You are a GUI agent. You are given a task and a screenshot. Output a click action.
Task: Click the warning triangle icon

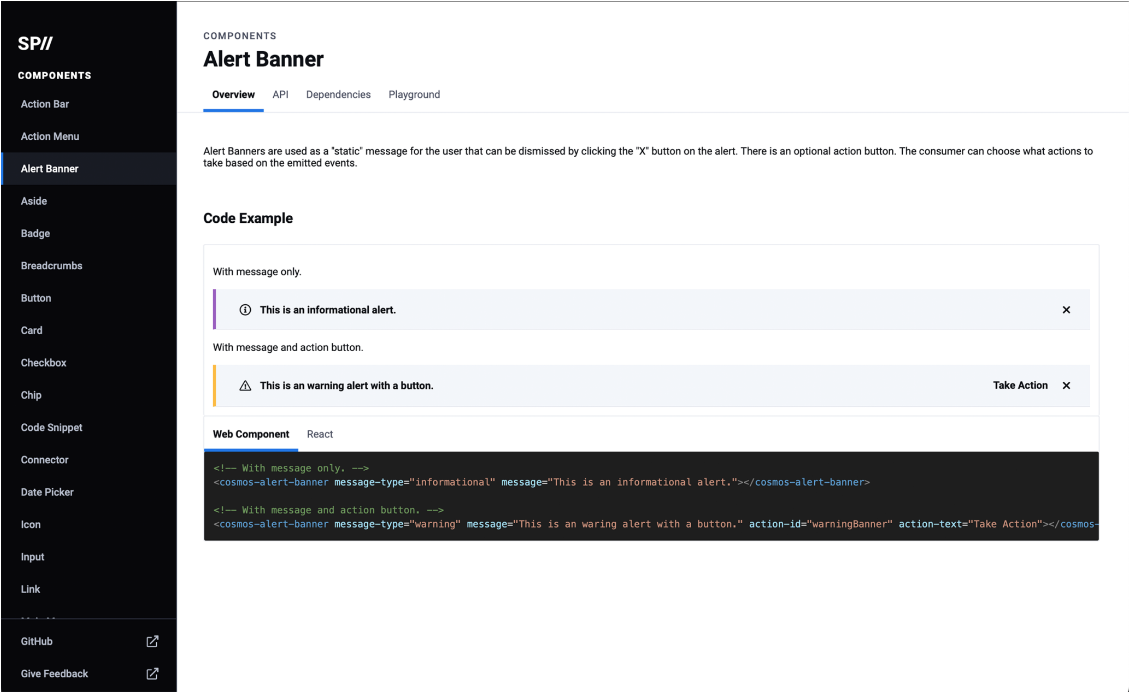point(245,386)
